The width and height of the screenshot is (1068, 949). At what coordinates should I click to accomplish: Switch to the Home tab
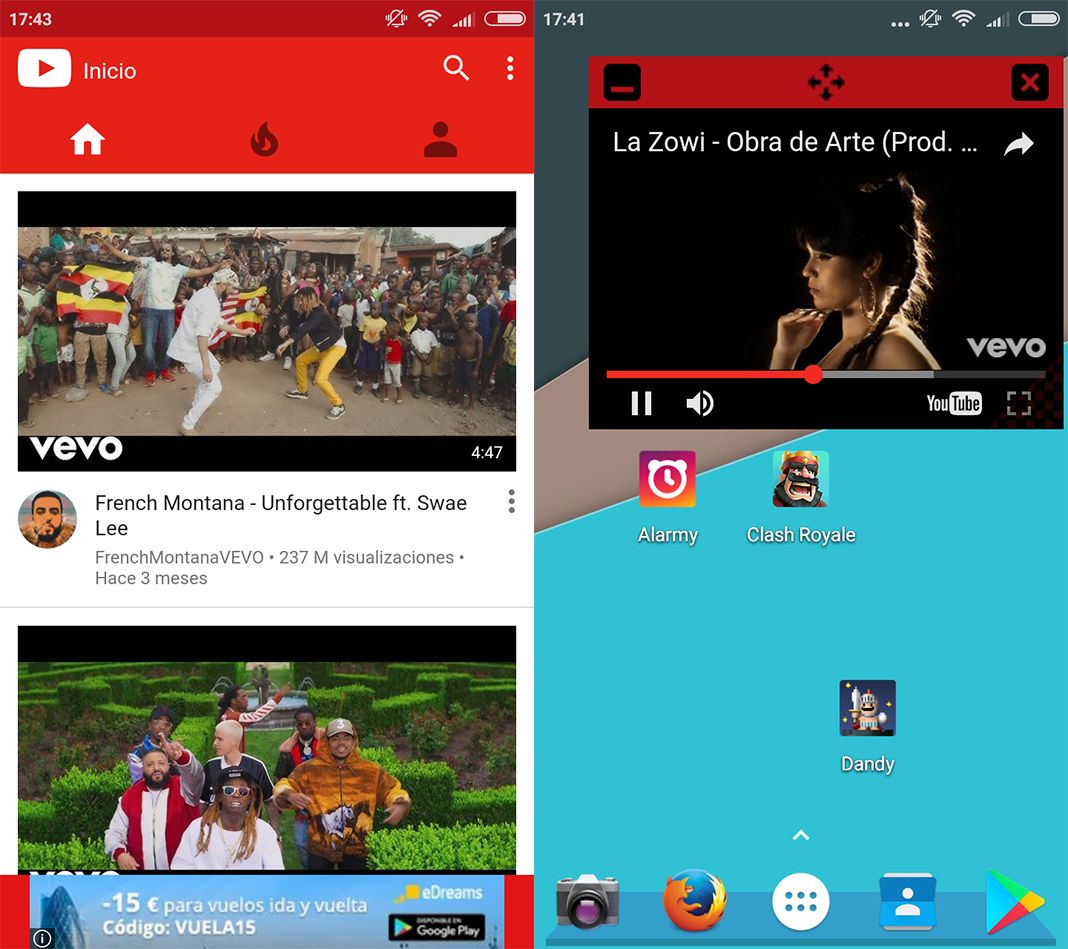[x=88, y=141]
